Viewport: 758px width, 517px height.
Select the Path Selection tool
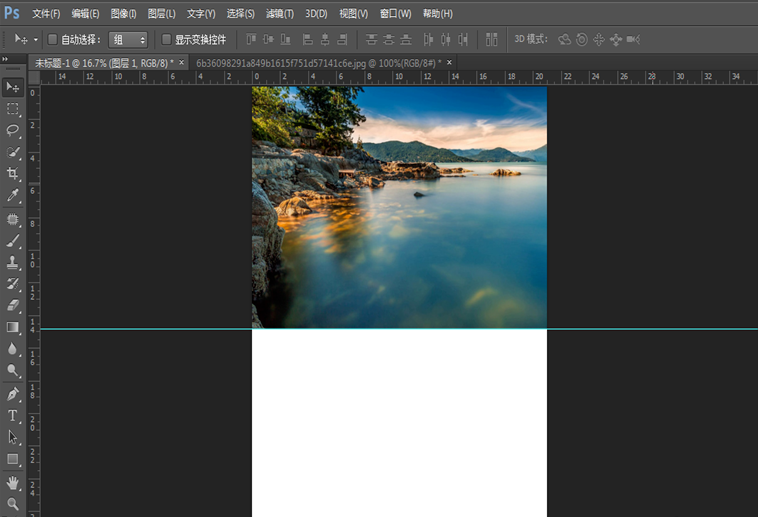pyautogui.click(x=13, y=437)
